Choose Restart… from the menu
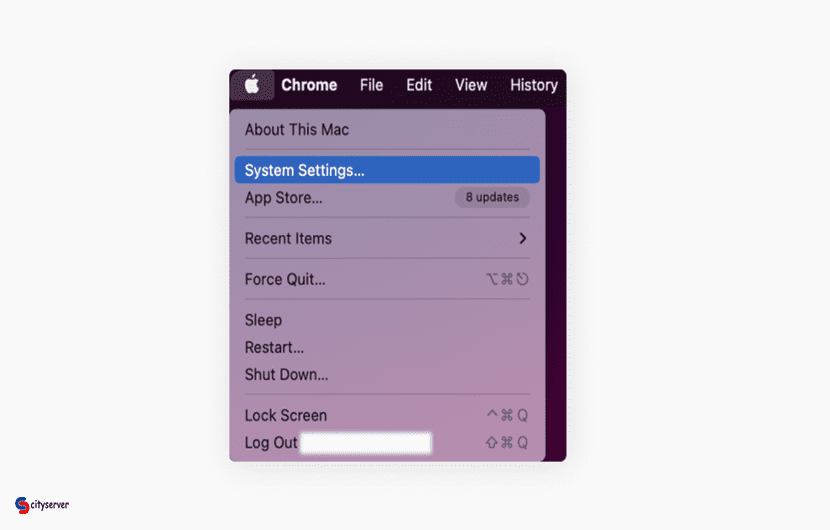 click(x=387, y=347)
